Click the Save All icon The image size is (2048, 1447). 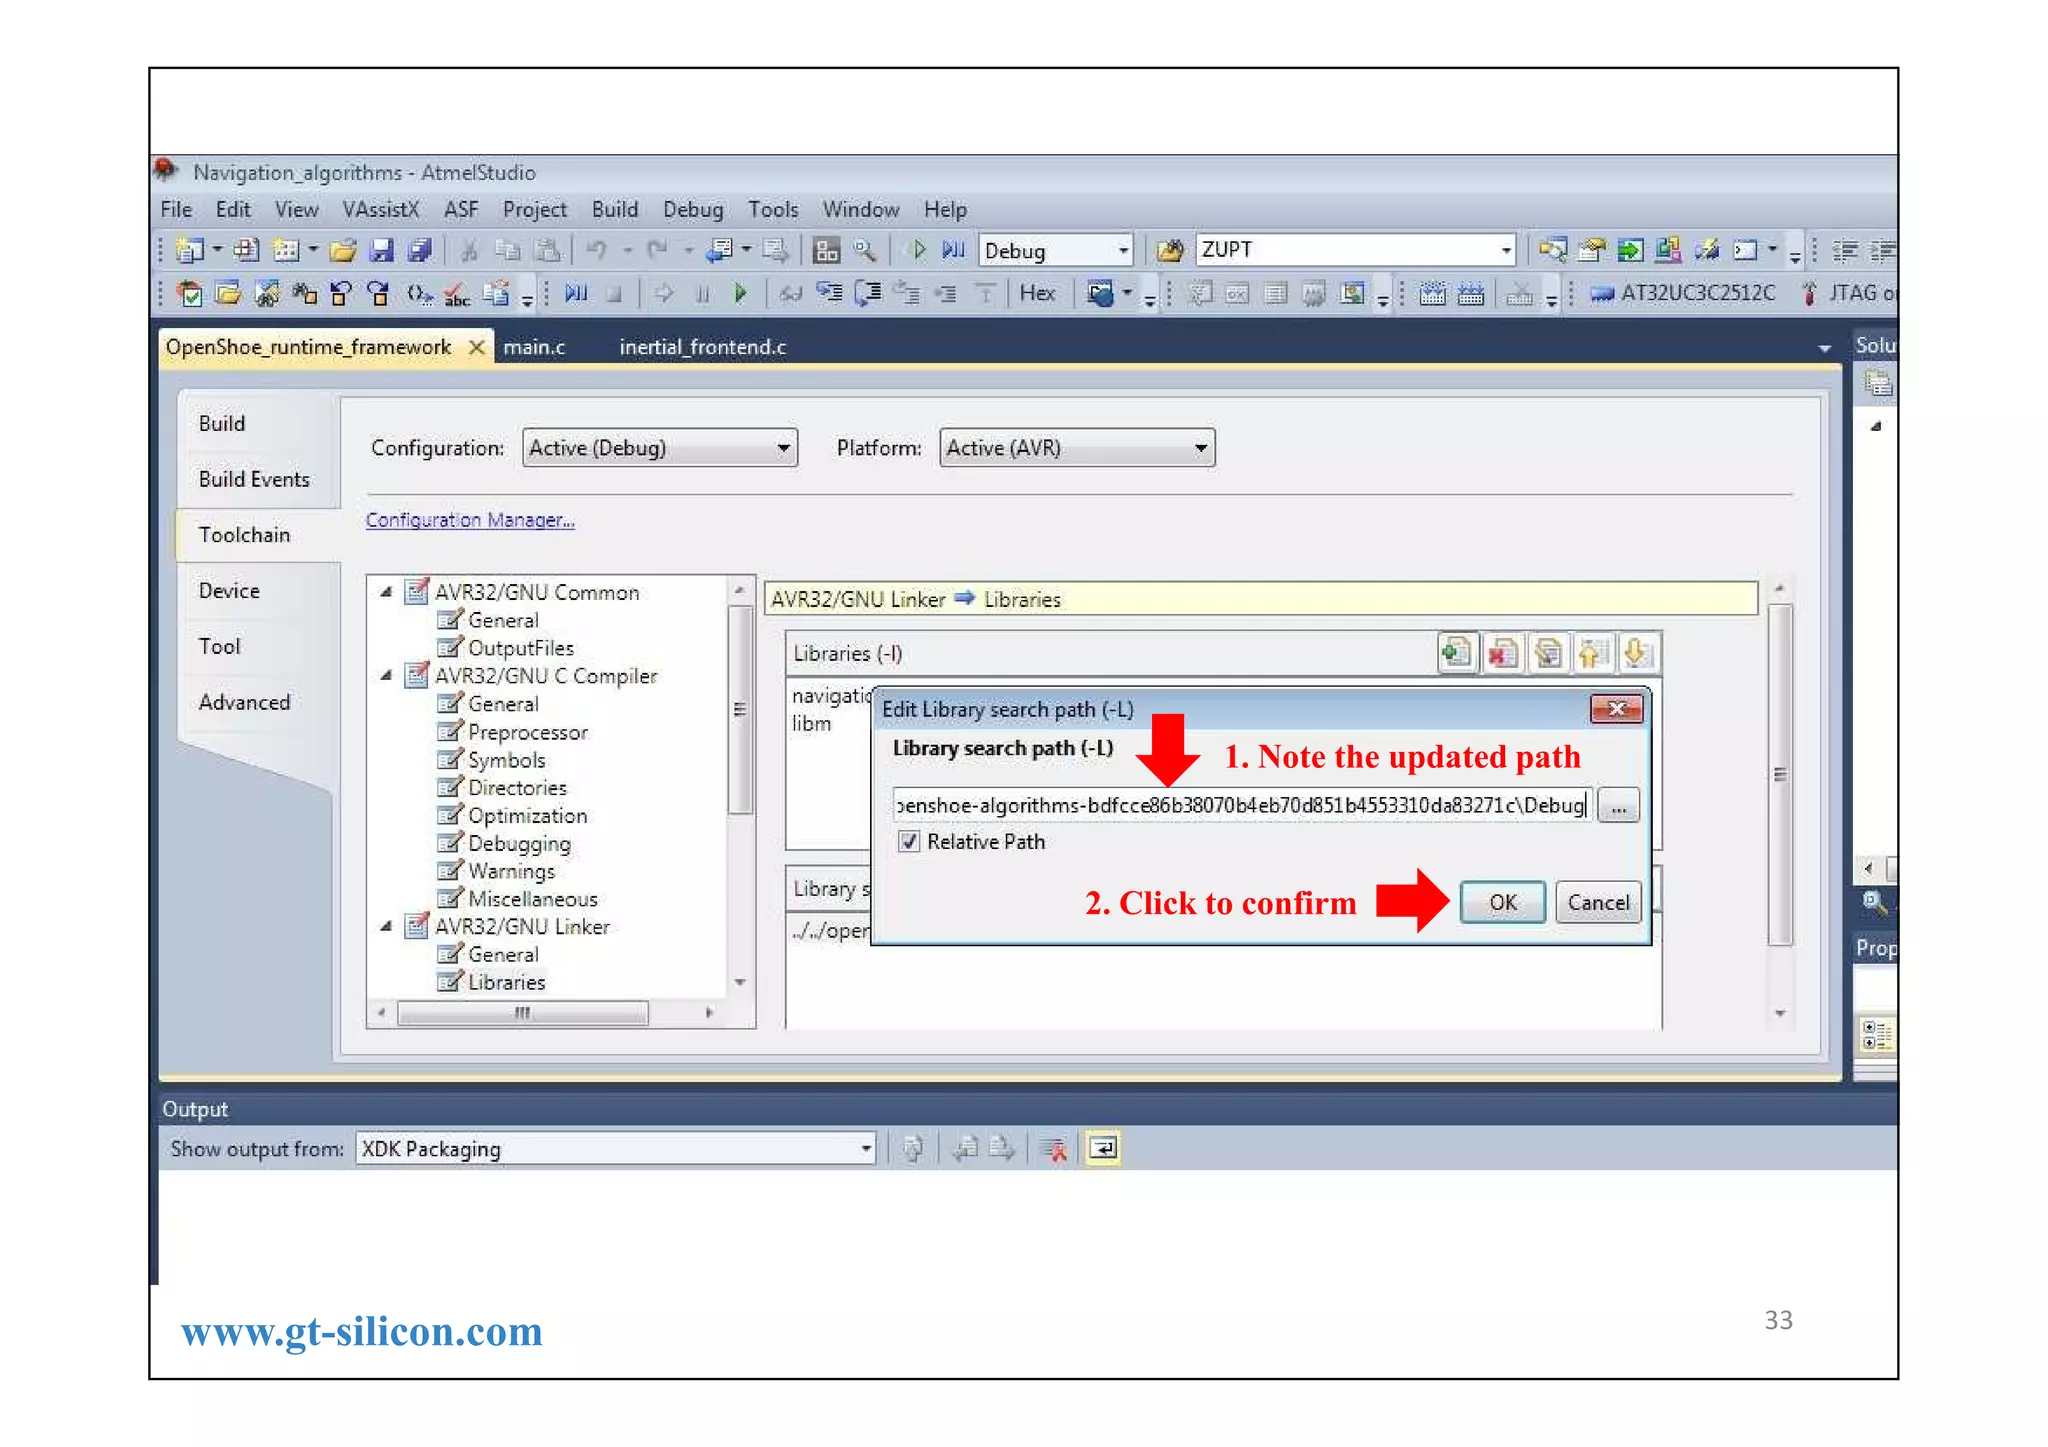[x=419, y=250]
